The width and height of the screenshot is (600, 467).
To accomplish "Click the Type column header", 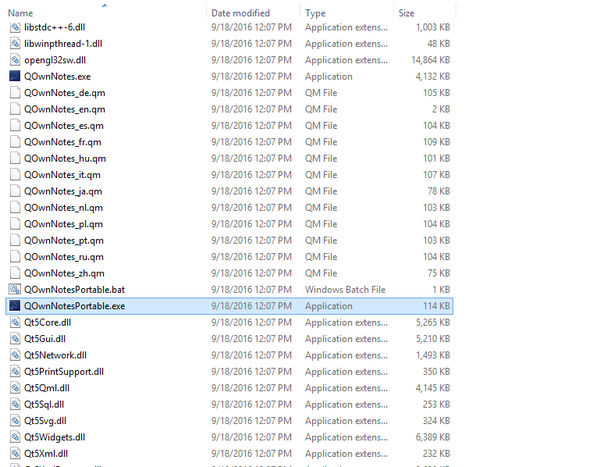I will [316, 12].
